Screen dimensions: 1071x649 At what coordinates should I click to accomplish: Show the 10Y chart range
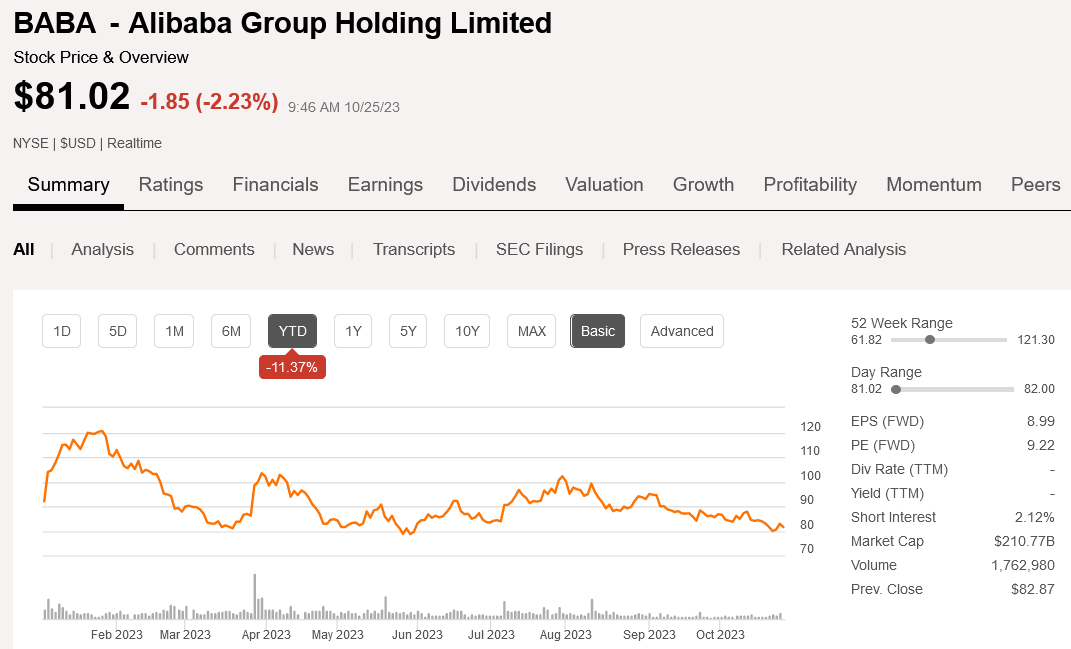(x=467, y=331)
